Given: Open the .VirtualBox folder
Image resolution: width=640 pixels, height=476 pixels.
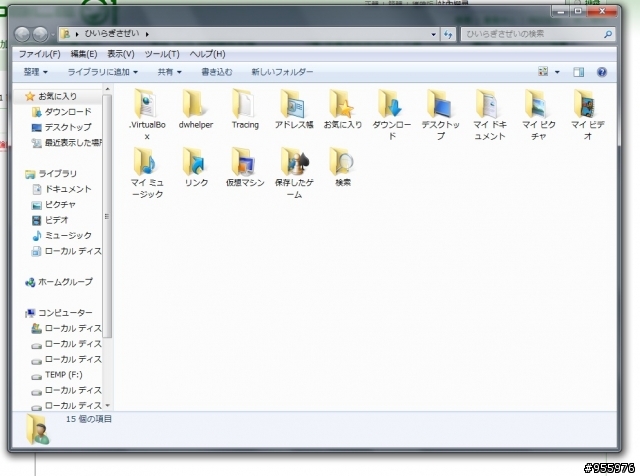Looking at the screenshot, I should pyautogui.click(x=147, y=114).
